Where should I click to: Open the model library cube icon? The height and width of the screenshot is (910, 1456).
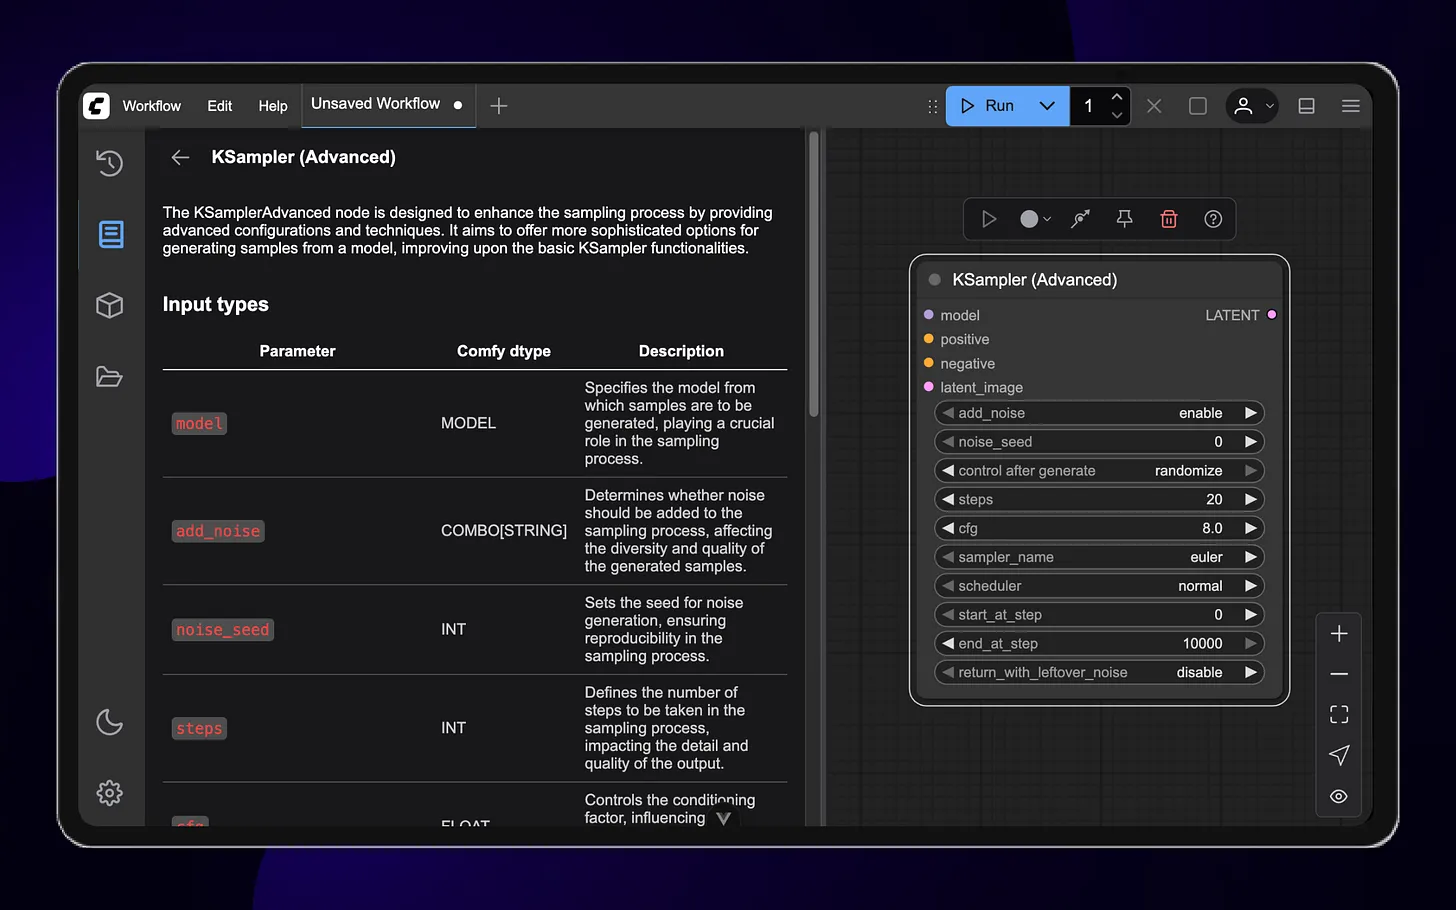(x=110, y=305)
